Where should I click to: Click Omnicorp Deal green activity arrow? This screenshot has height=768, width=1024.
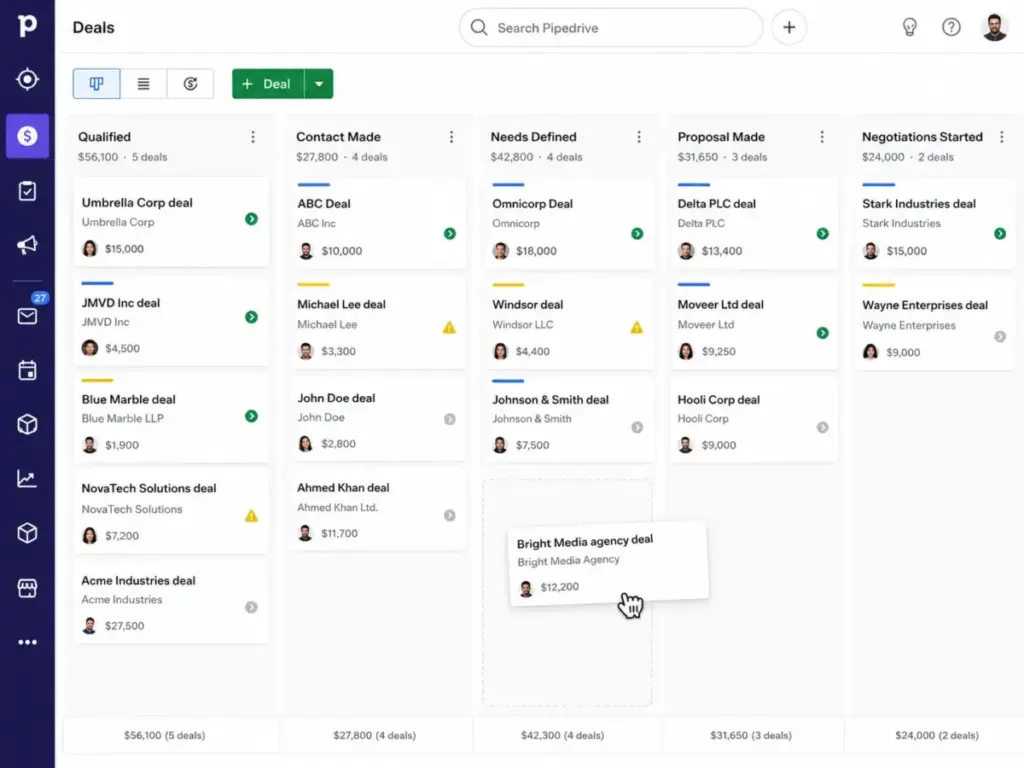[637, 234]
